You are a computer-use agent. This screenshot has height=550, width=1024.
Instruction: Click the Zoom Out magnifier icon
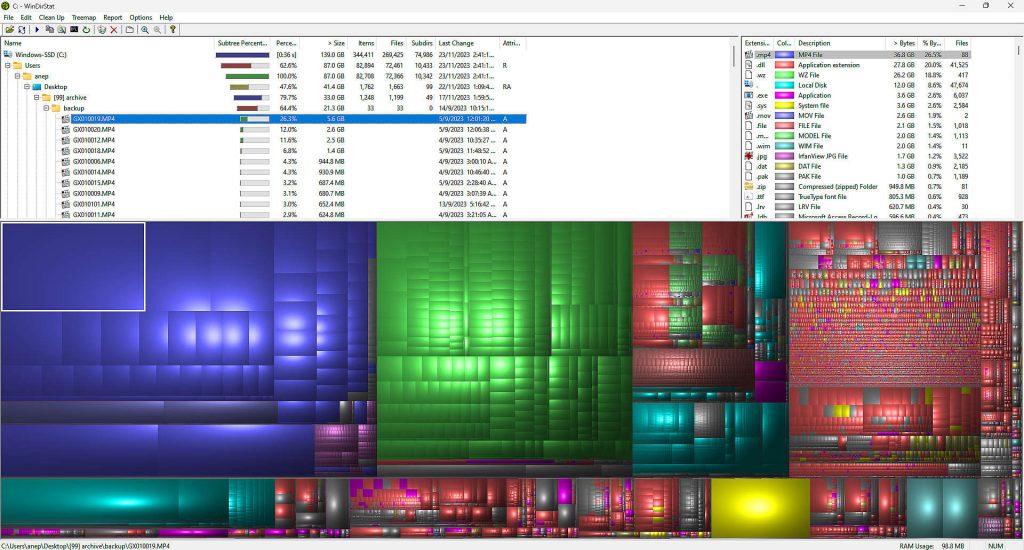pos(157,29)
